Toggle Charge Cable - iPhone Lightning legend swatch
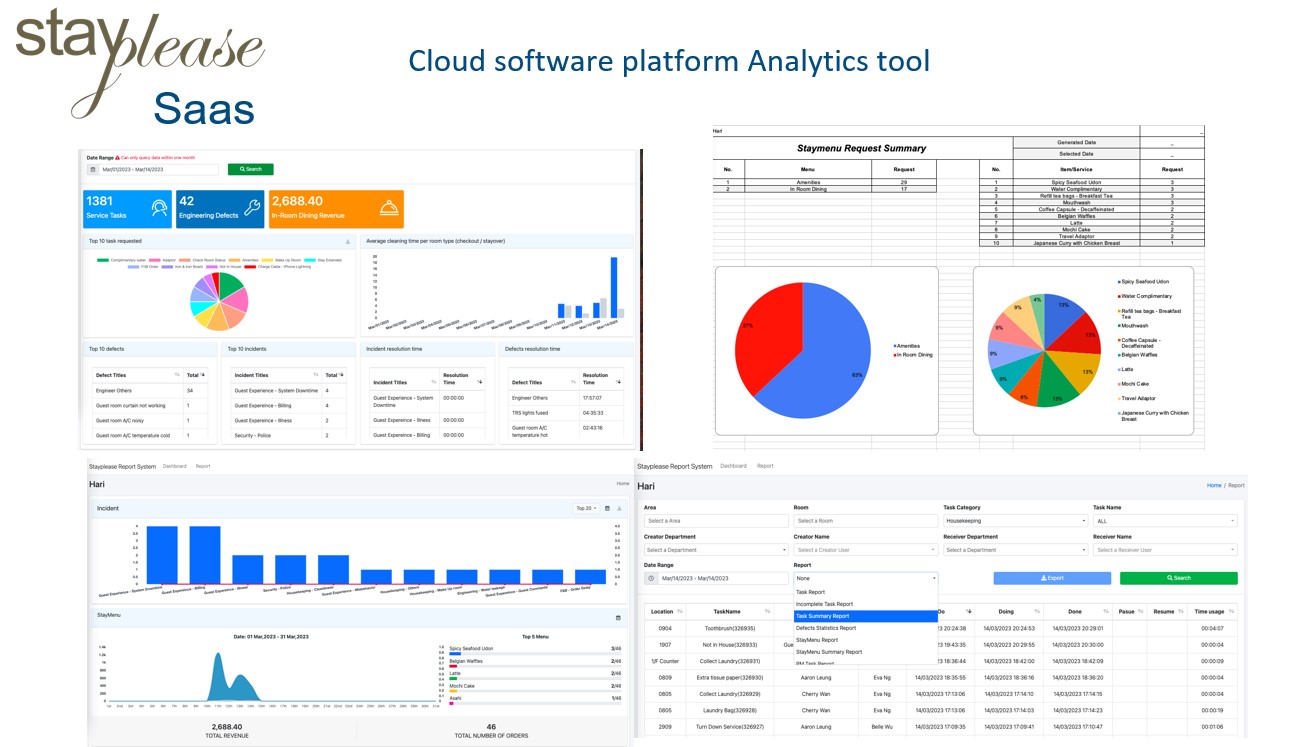The width and height of the screenshot is (1302, 747). (251, 267)
